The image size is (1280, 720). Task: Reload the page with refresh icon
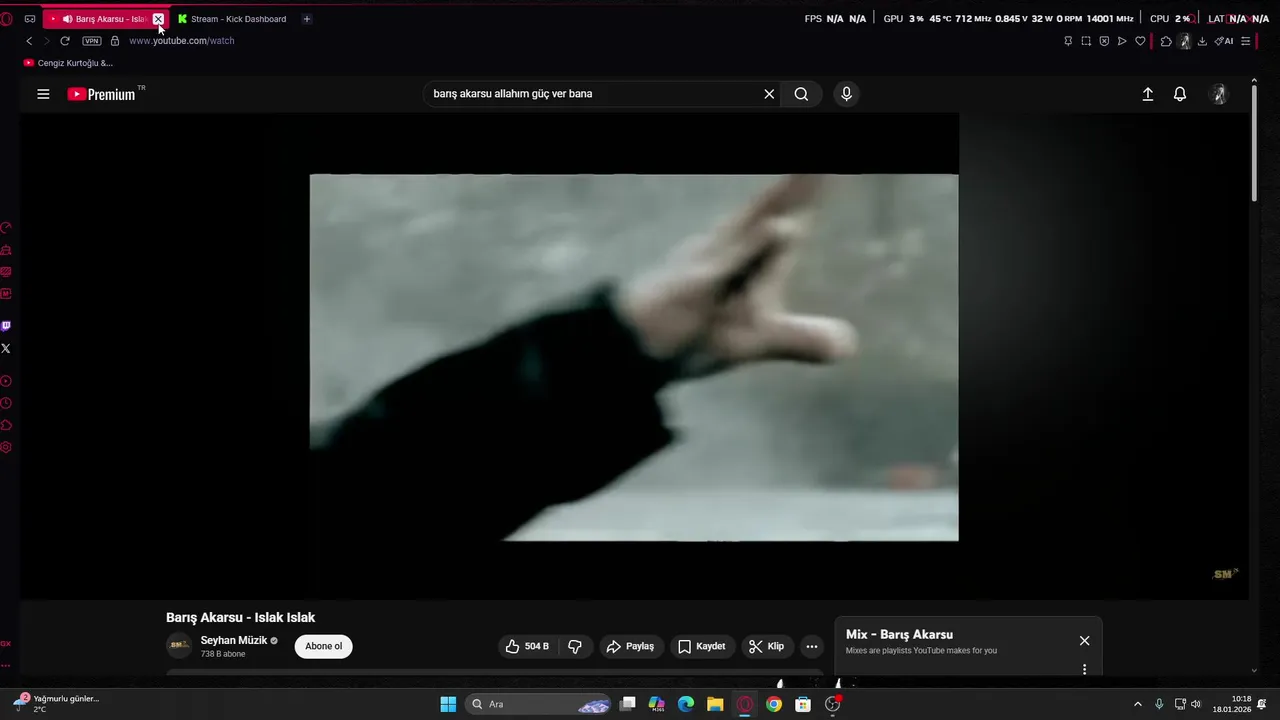click(65, 41)
